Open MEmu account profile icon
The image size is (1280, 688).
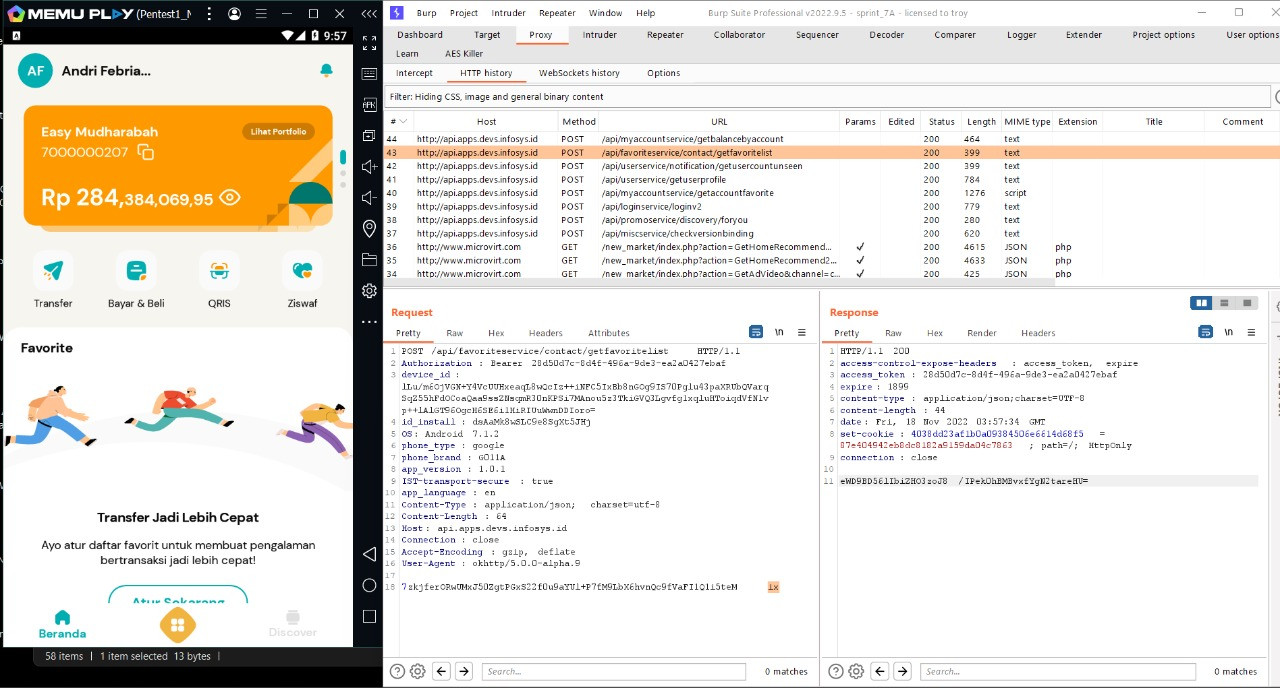click(x=234, y=14)
